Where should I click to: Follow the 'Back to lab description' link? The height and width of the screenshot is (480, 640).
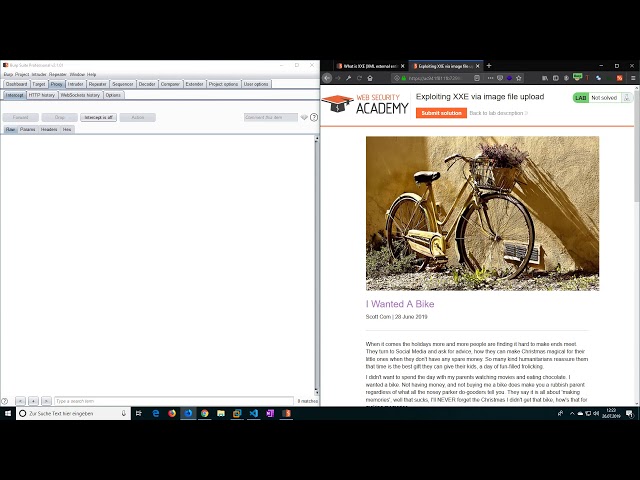[x=498, y=113]
